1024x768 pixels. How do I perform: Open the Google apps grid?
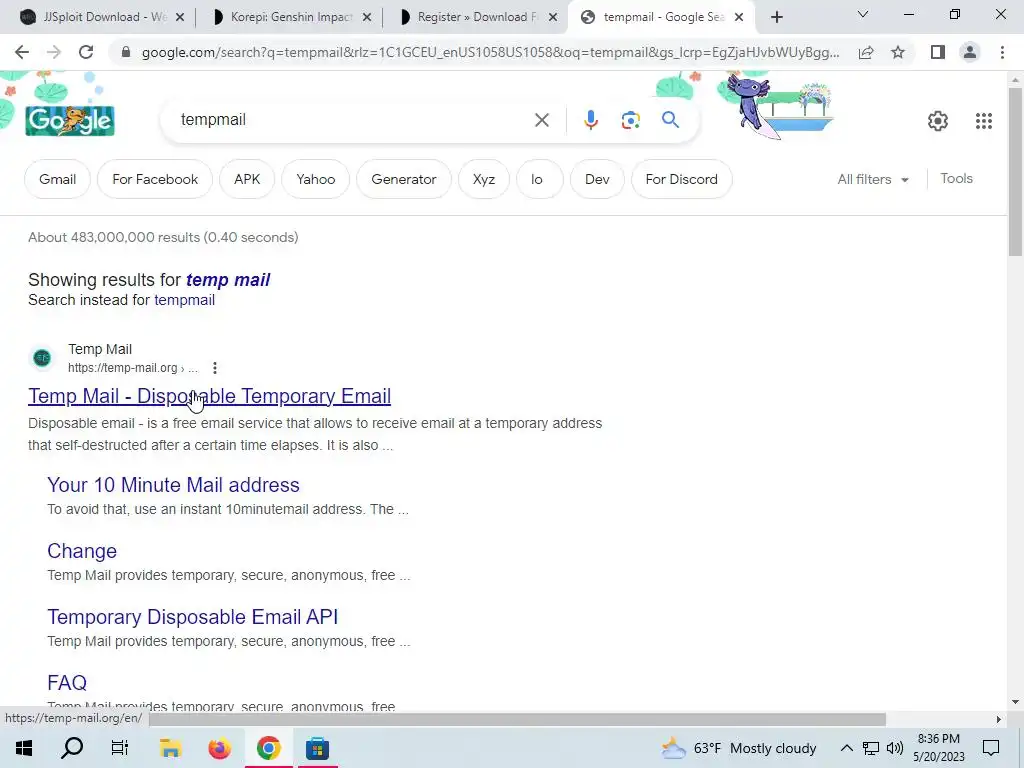coord(984,121)
